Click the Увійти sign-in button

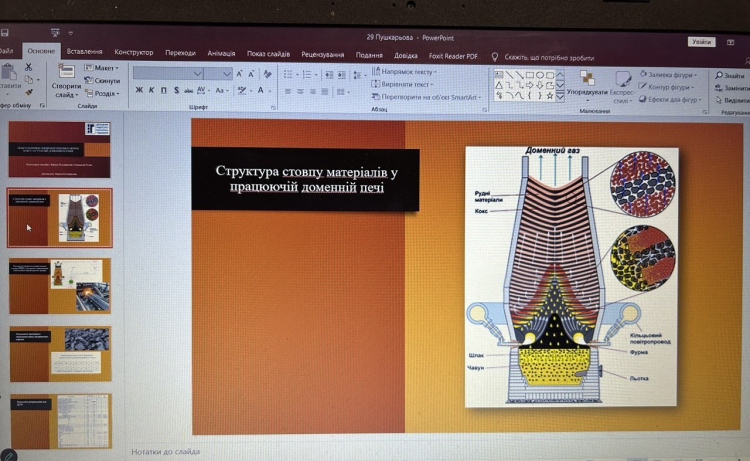click(702, 42)
